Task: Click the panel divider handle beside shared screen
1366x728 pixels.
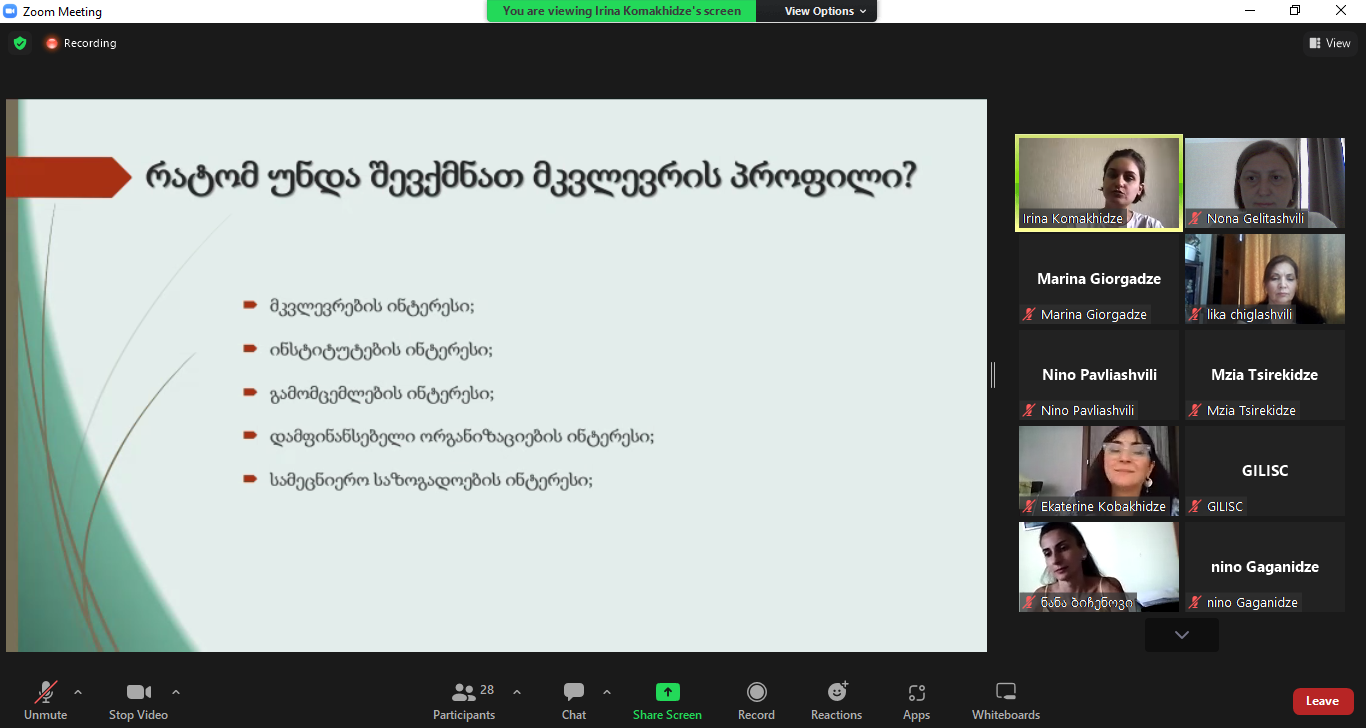Action: click(993, 375)
